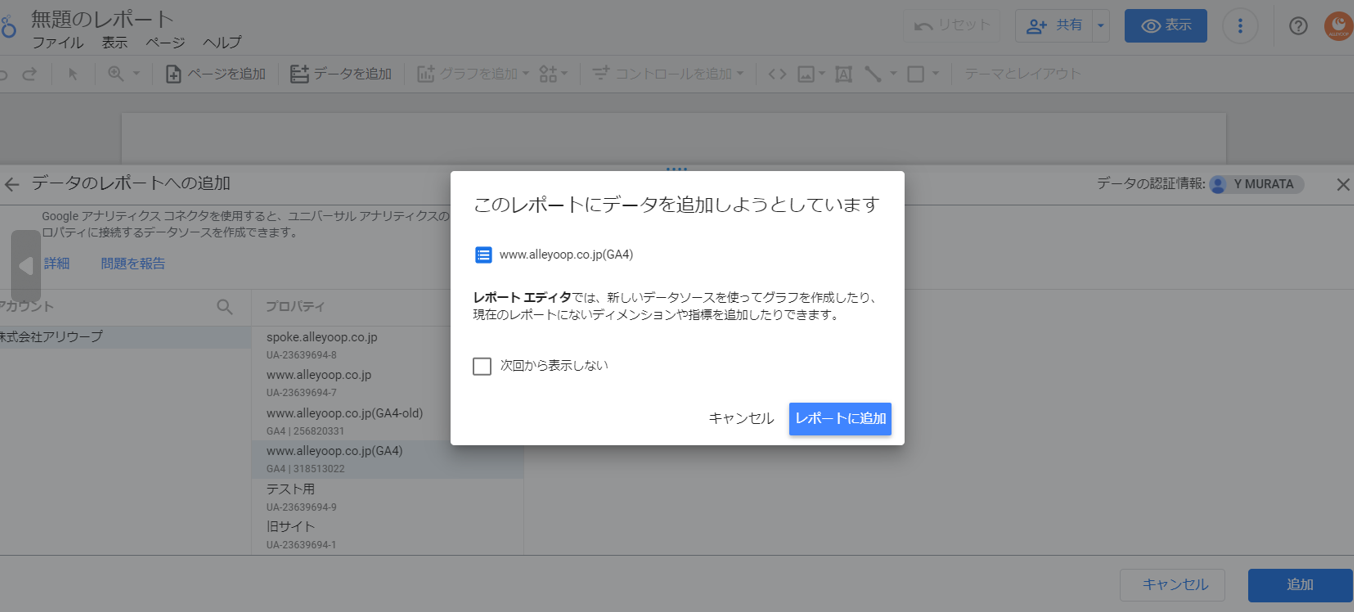Open the ページ menu
This screenshot has width=1354, height=612.
(165, 43)
